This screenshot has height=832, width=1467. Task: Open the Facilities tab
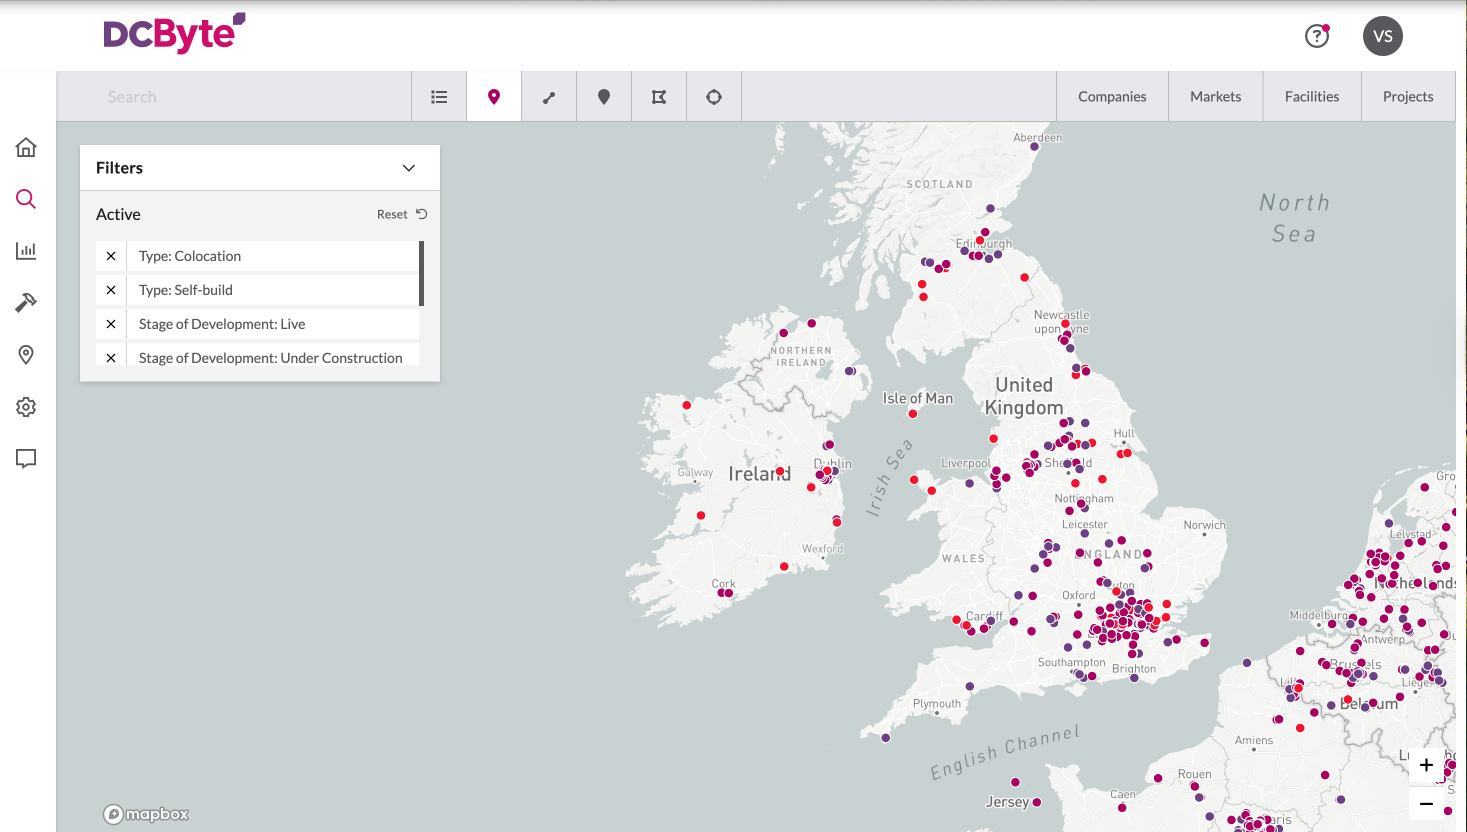point(1312,97)
